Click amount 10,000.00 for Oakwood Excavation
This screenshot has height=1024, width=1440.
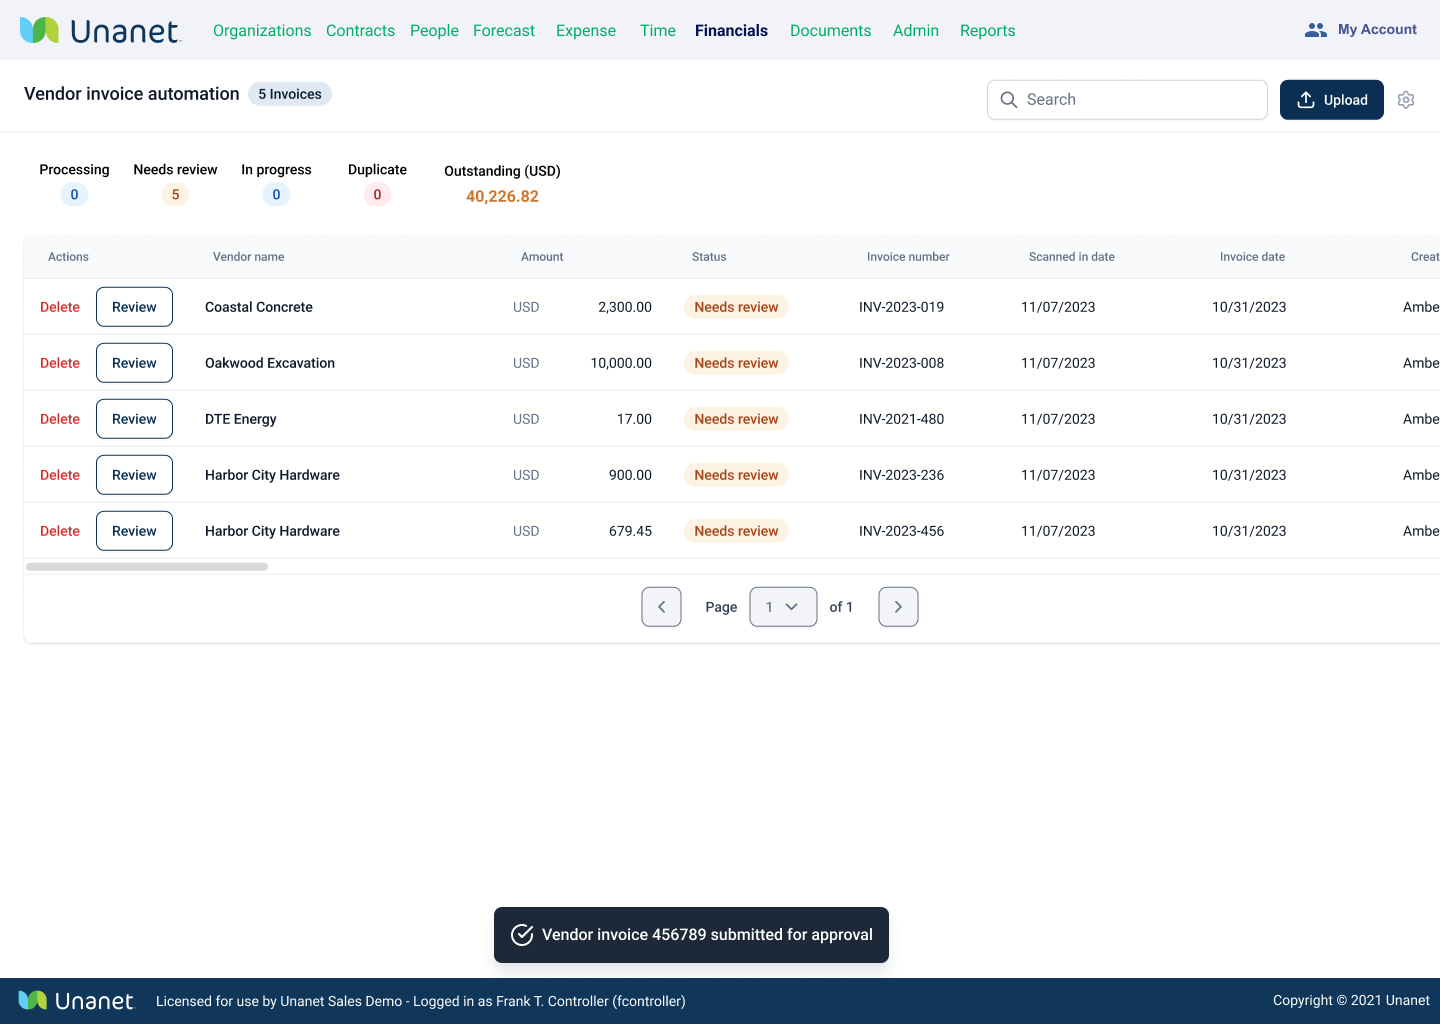tap(621, 363)
